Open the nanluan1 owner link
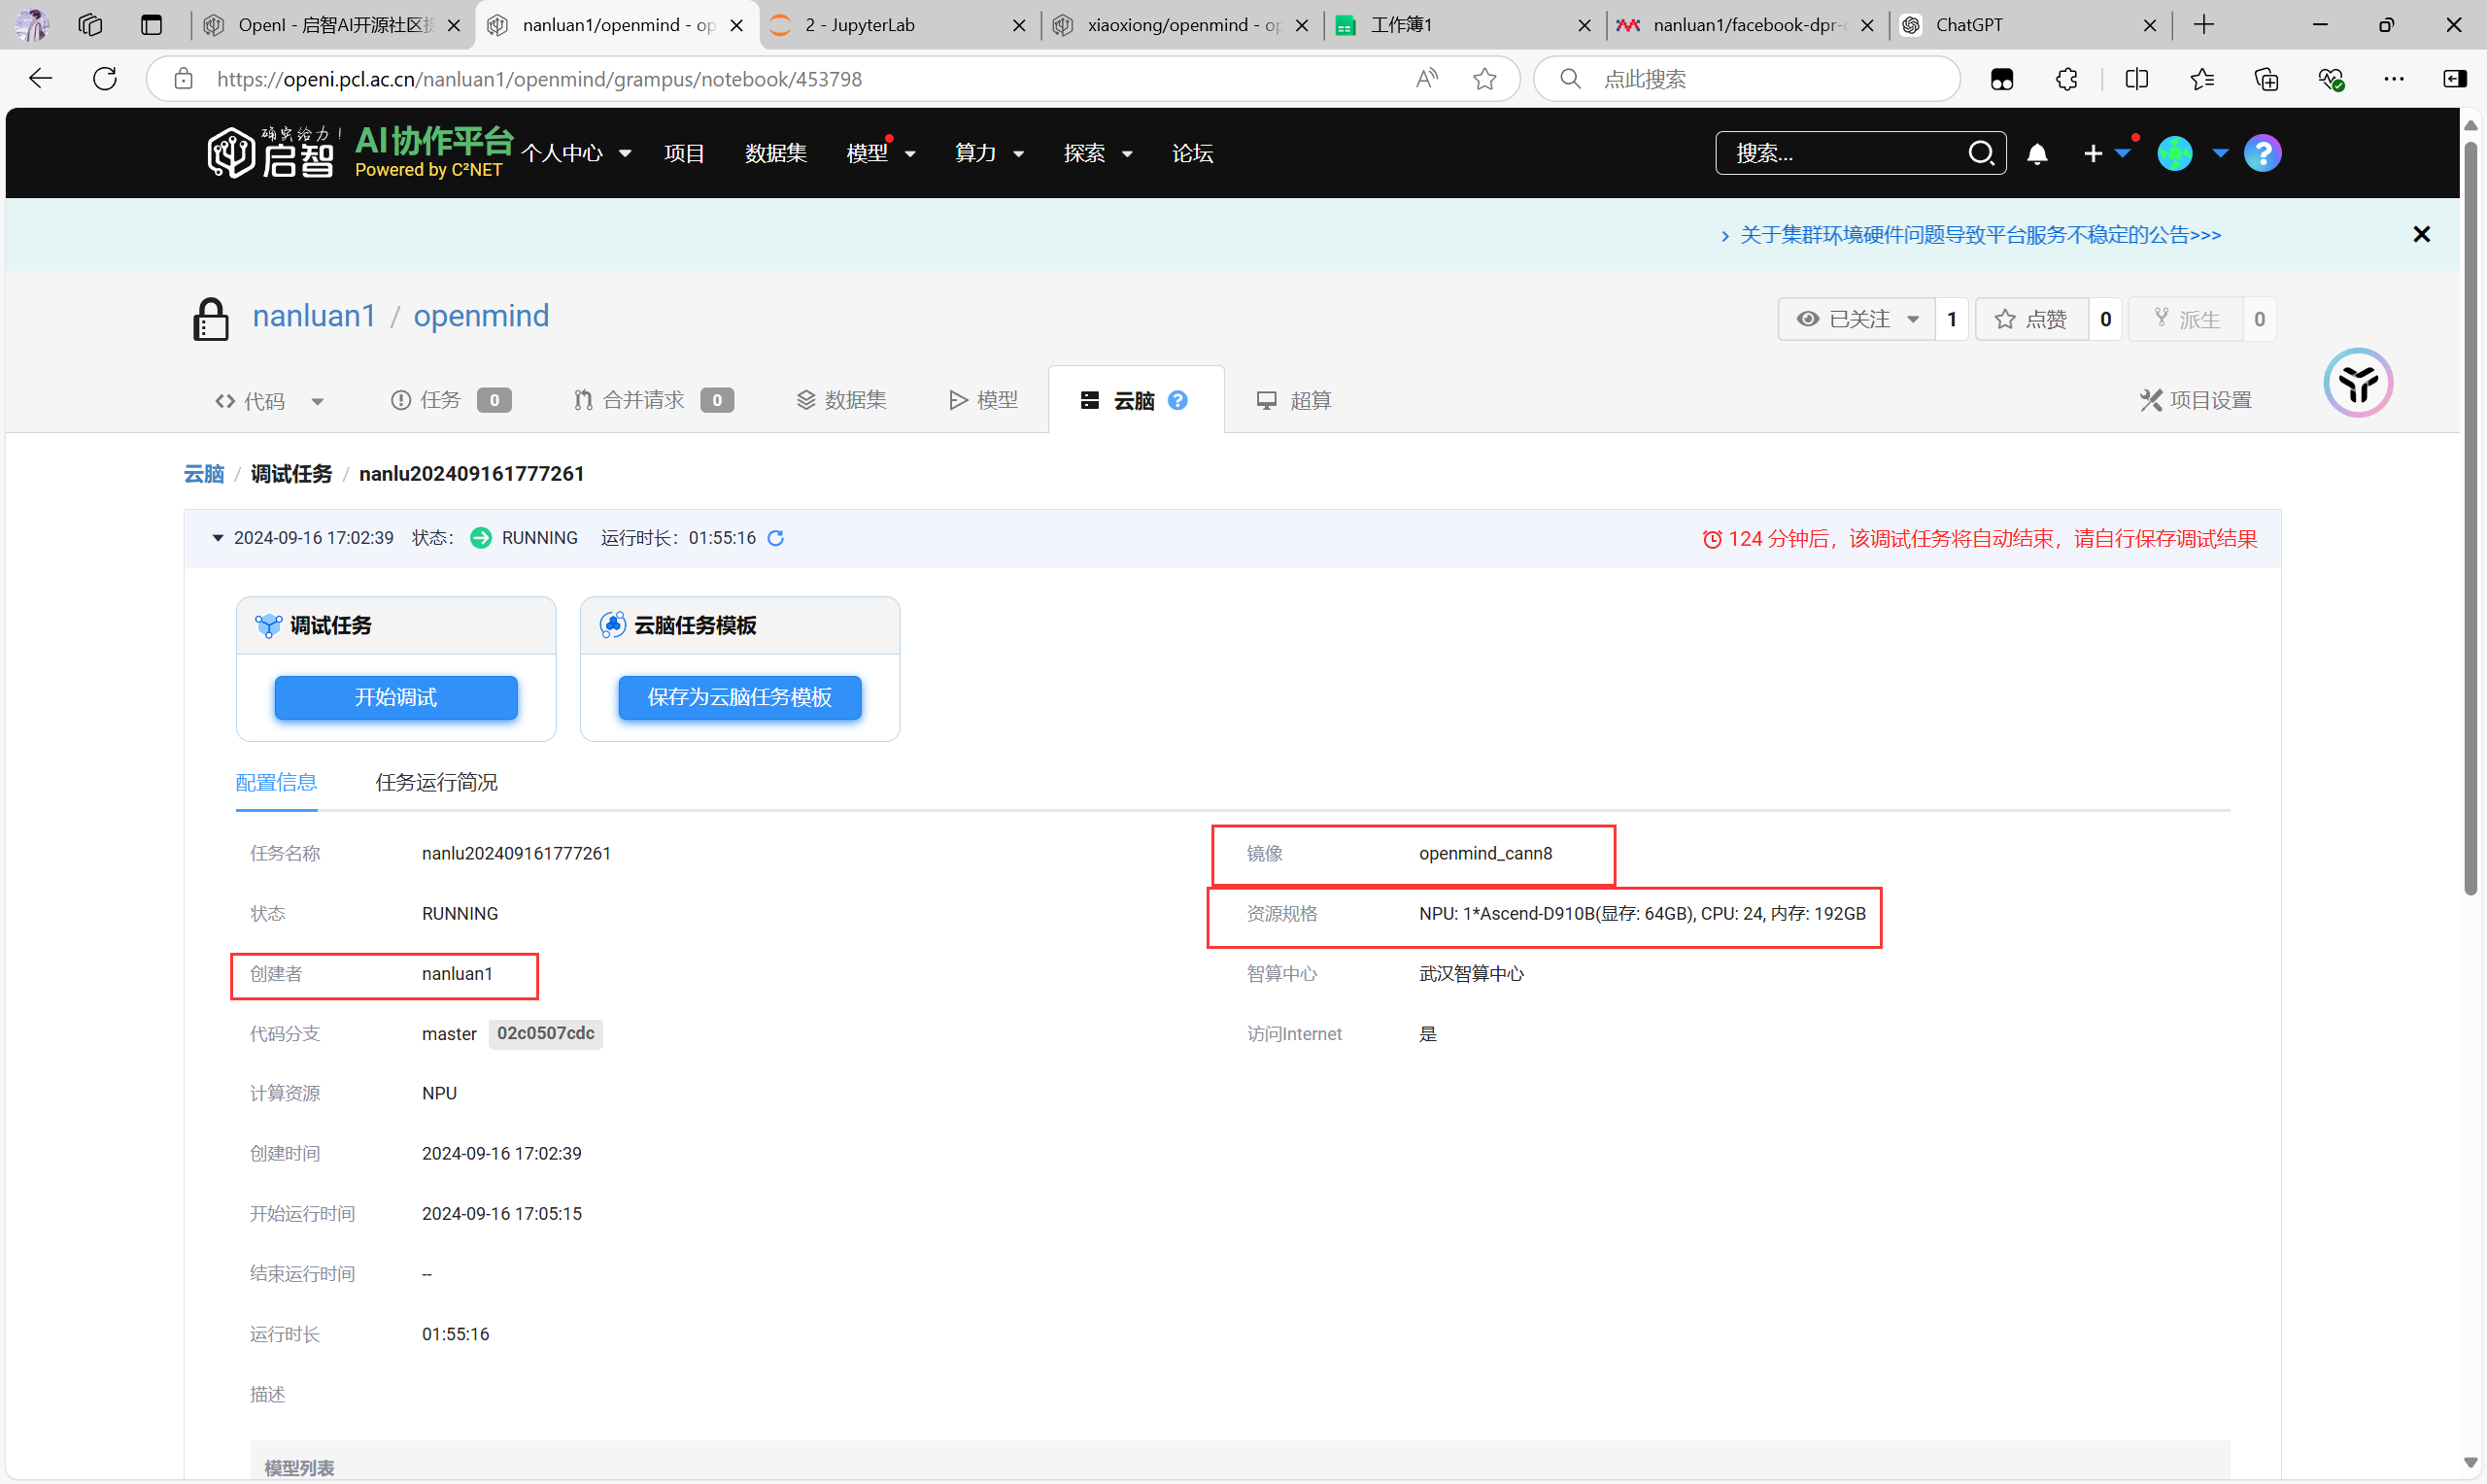The image size is (2487, 1484). click(314, 316)
